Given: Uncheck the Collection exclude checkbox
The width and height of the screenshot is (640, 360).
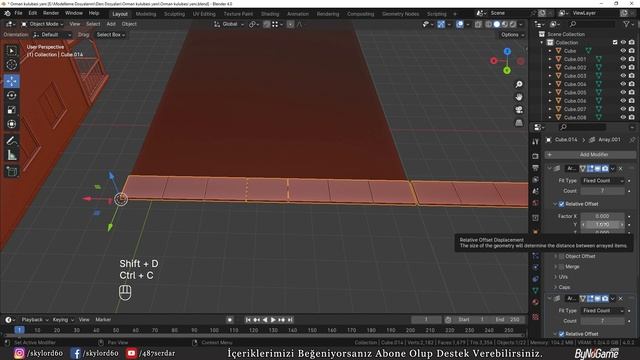Looking at the screenshot, I should coord(615,42).
